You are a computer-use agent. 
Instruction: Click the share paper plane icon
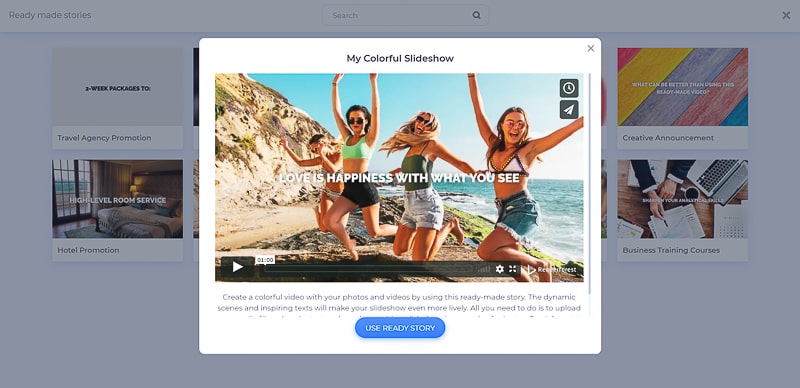click(x=569, y=110)
